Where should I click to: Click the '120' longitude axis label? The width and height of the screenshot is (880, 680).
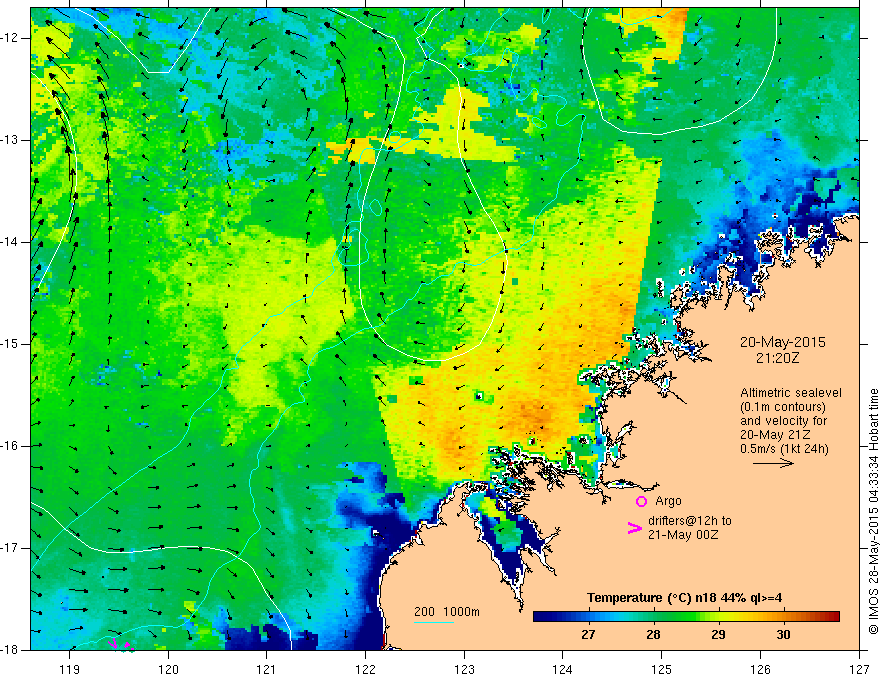click(x=168, y=669)
